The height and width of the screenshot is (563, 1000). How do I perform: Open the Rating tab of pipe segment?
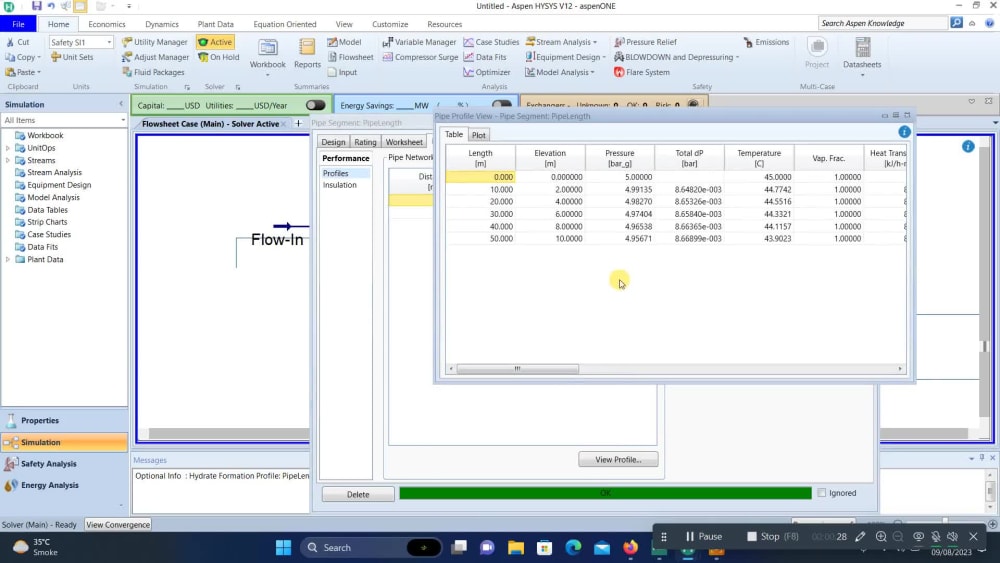click(x=365, y=142)
